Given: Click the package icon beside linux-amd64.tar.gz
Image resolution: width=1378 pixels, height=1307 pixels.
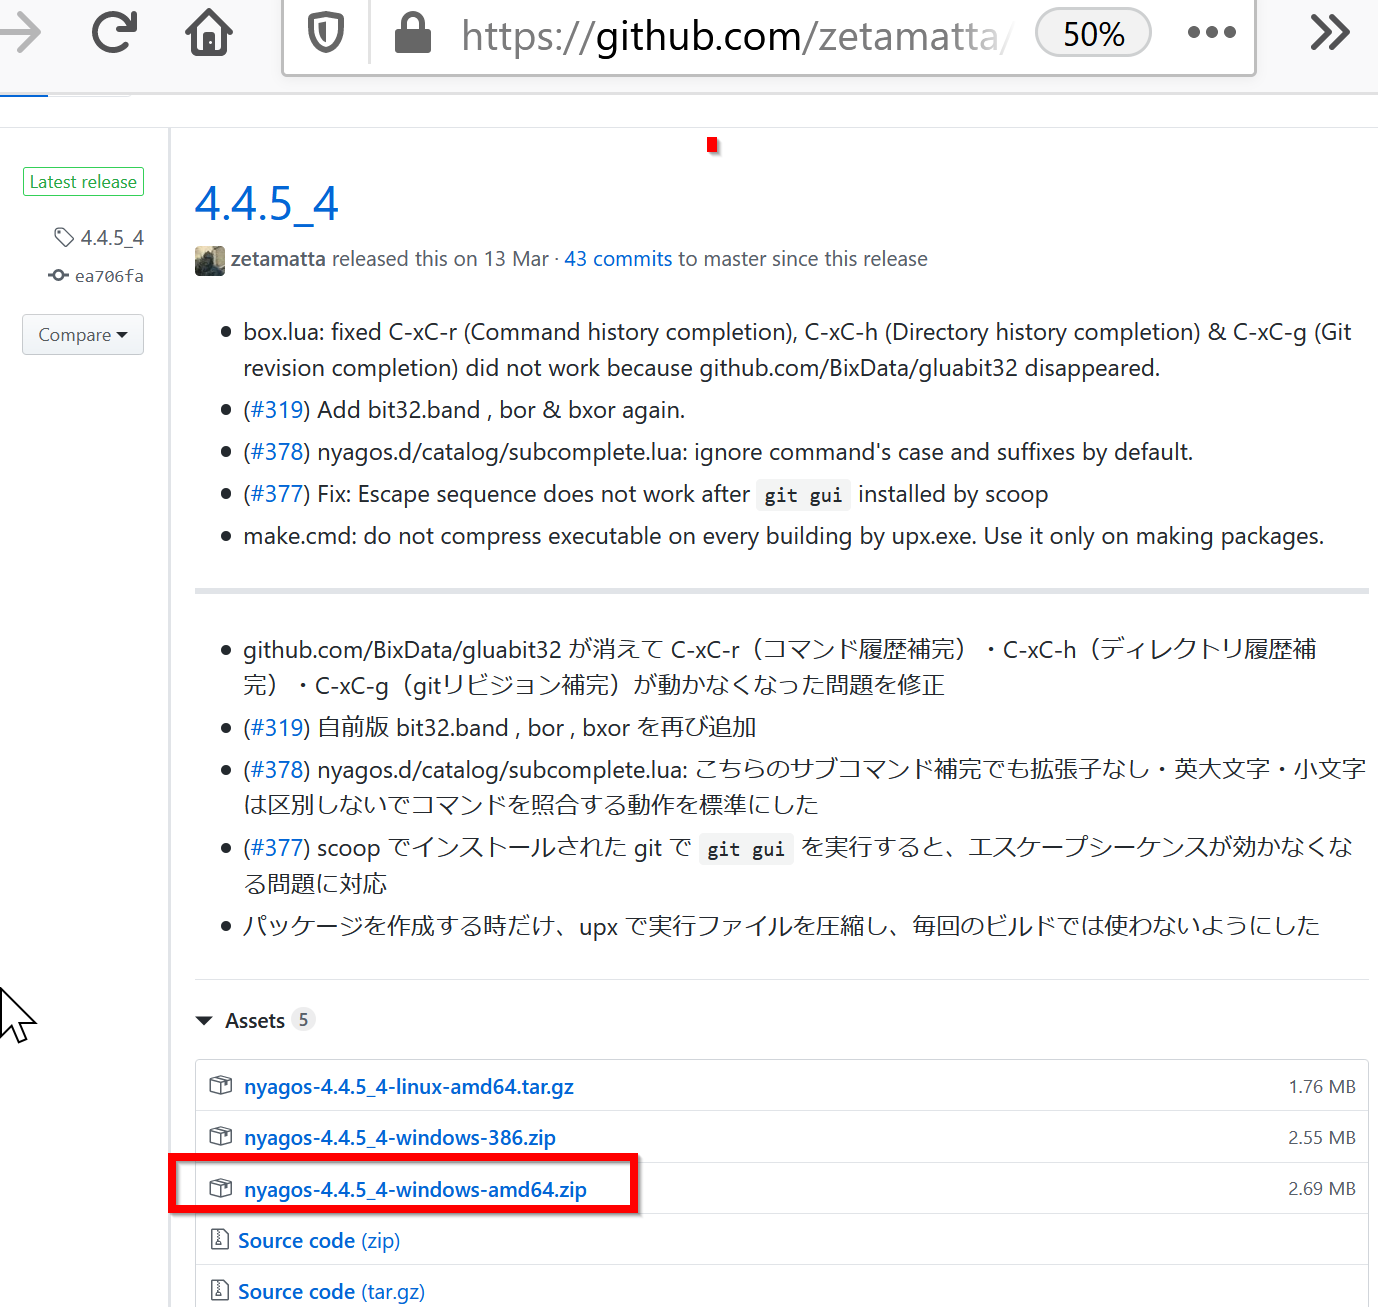Looking at the screenshot, I should [x=220, y=1086].
